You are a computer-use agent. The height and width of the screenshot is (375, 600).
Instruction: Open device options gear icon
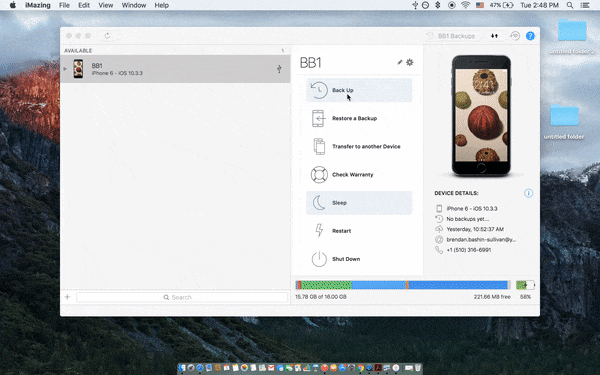(409, 62)
